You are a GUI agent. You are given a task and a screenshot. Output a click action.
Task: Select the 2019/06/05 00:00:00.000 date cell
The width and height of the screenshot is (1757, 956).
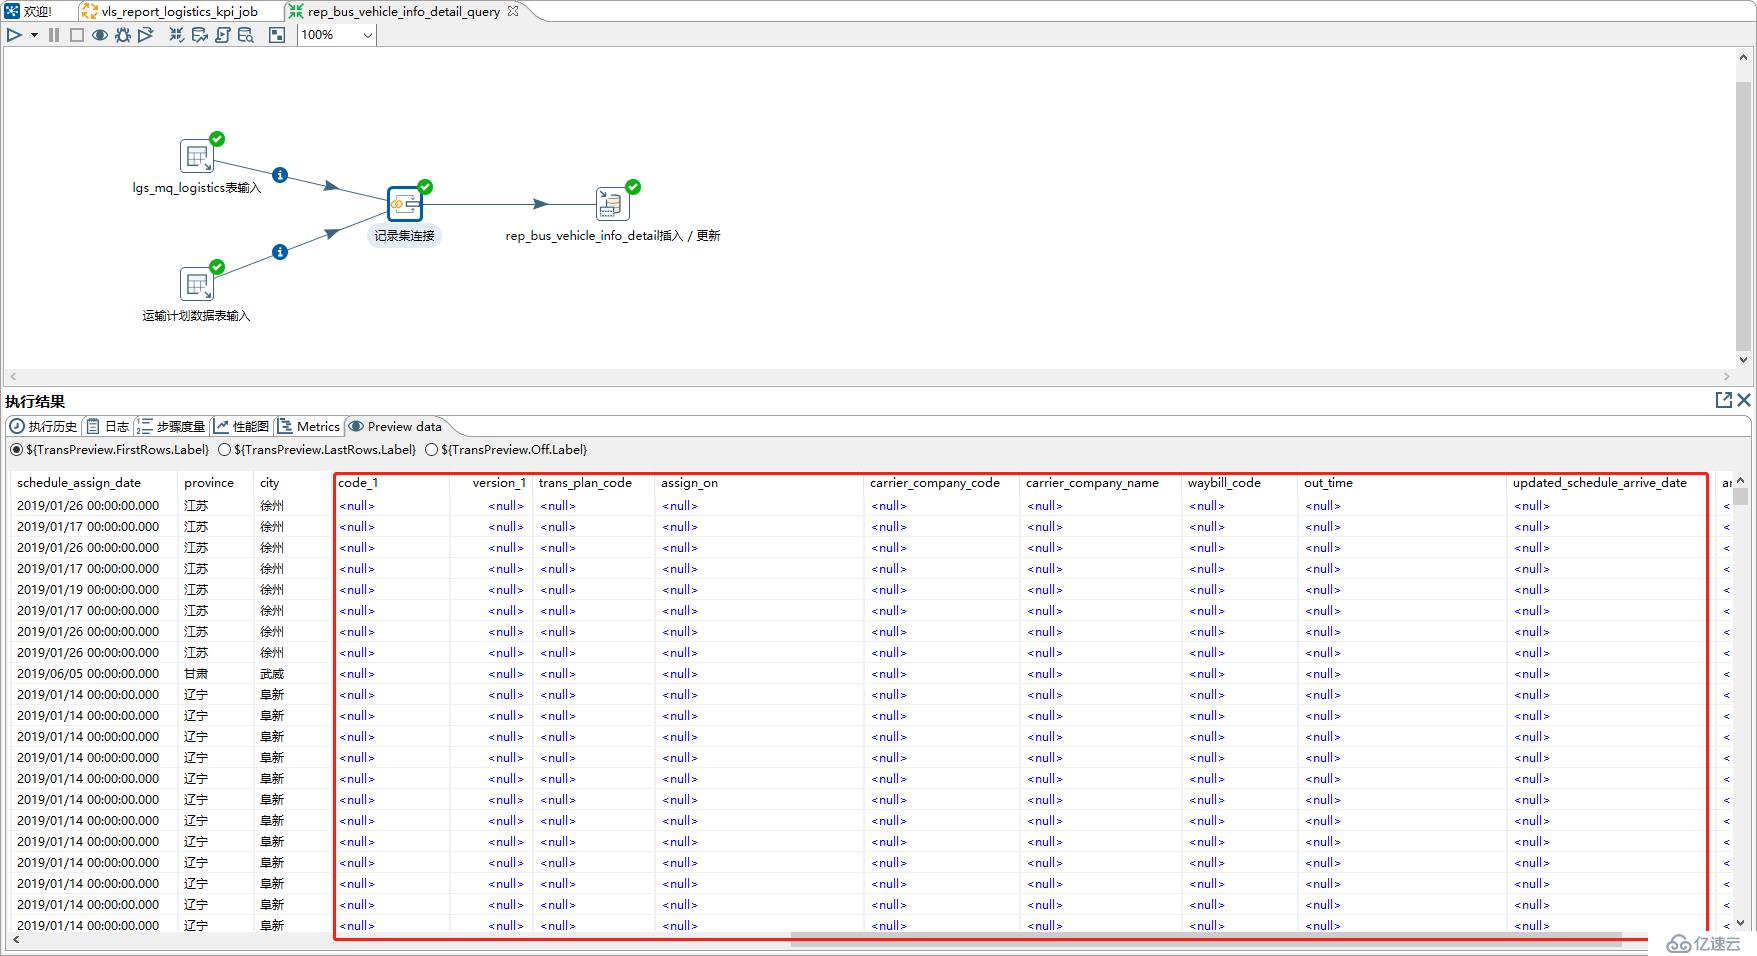(x=88, y=674)
